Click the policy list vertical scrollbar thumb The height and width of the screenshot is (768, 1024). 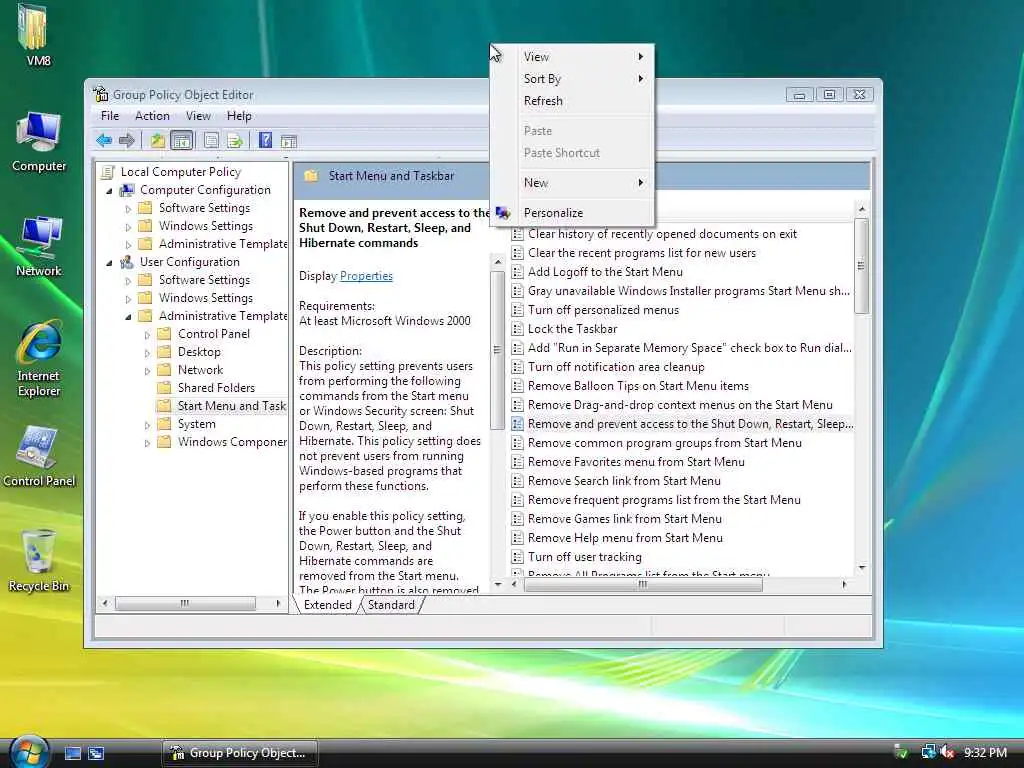pyautogui.click(x=861, y=266)
